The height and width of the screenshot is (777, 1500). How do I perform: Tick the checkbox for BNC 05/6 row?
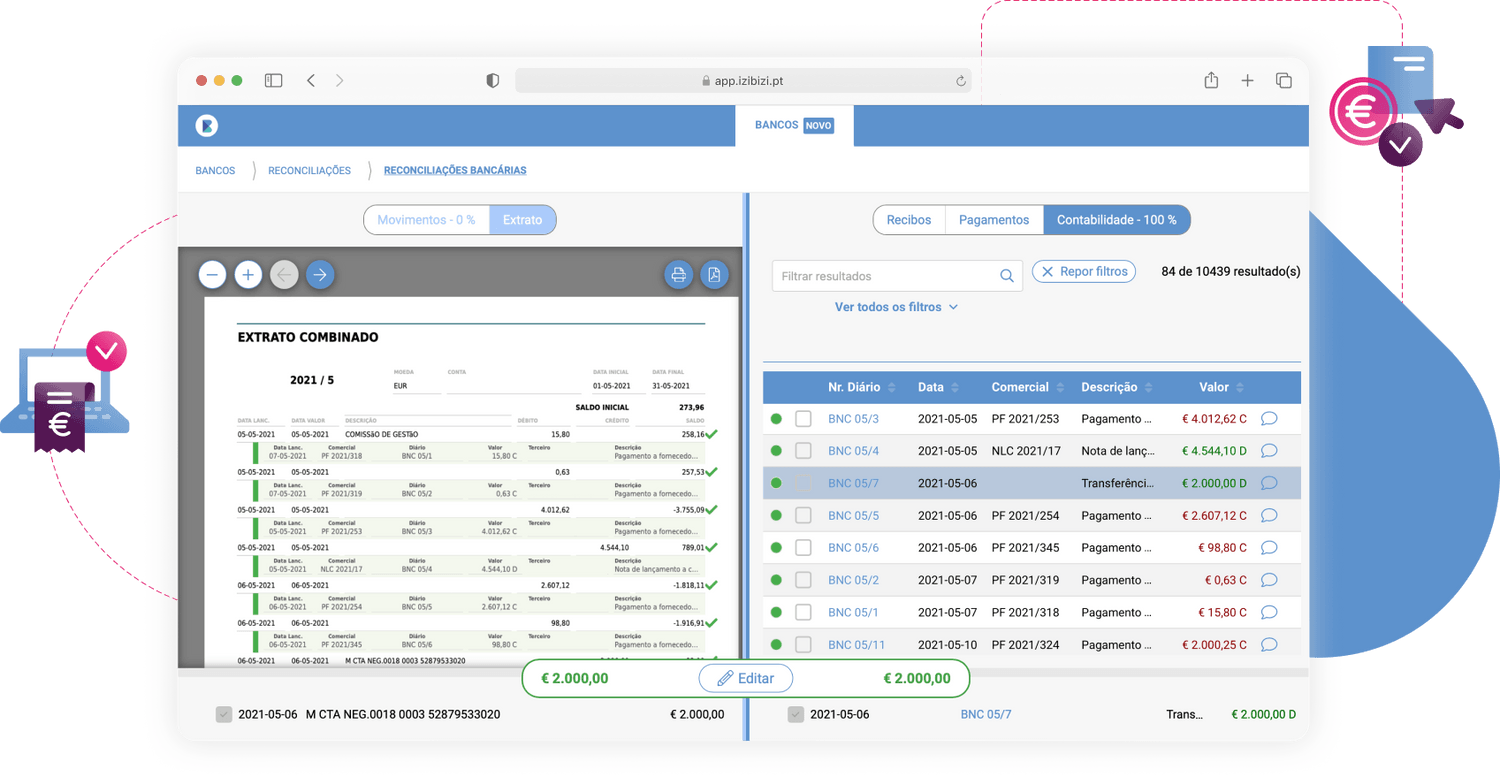[803, 548]
